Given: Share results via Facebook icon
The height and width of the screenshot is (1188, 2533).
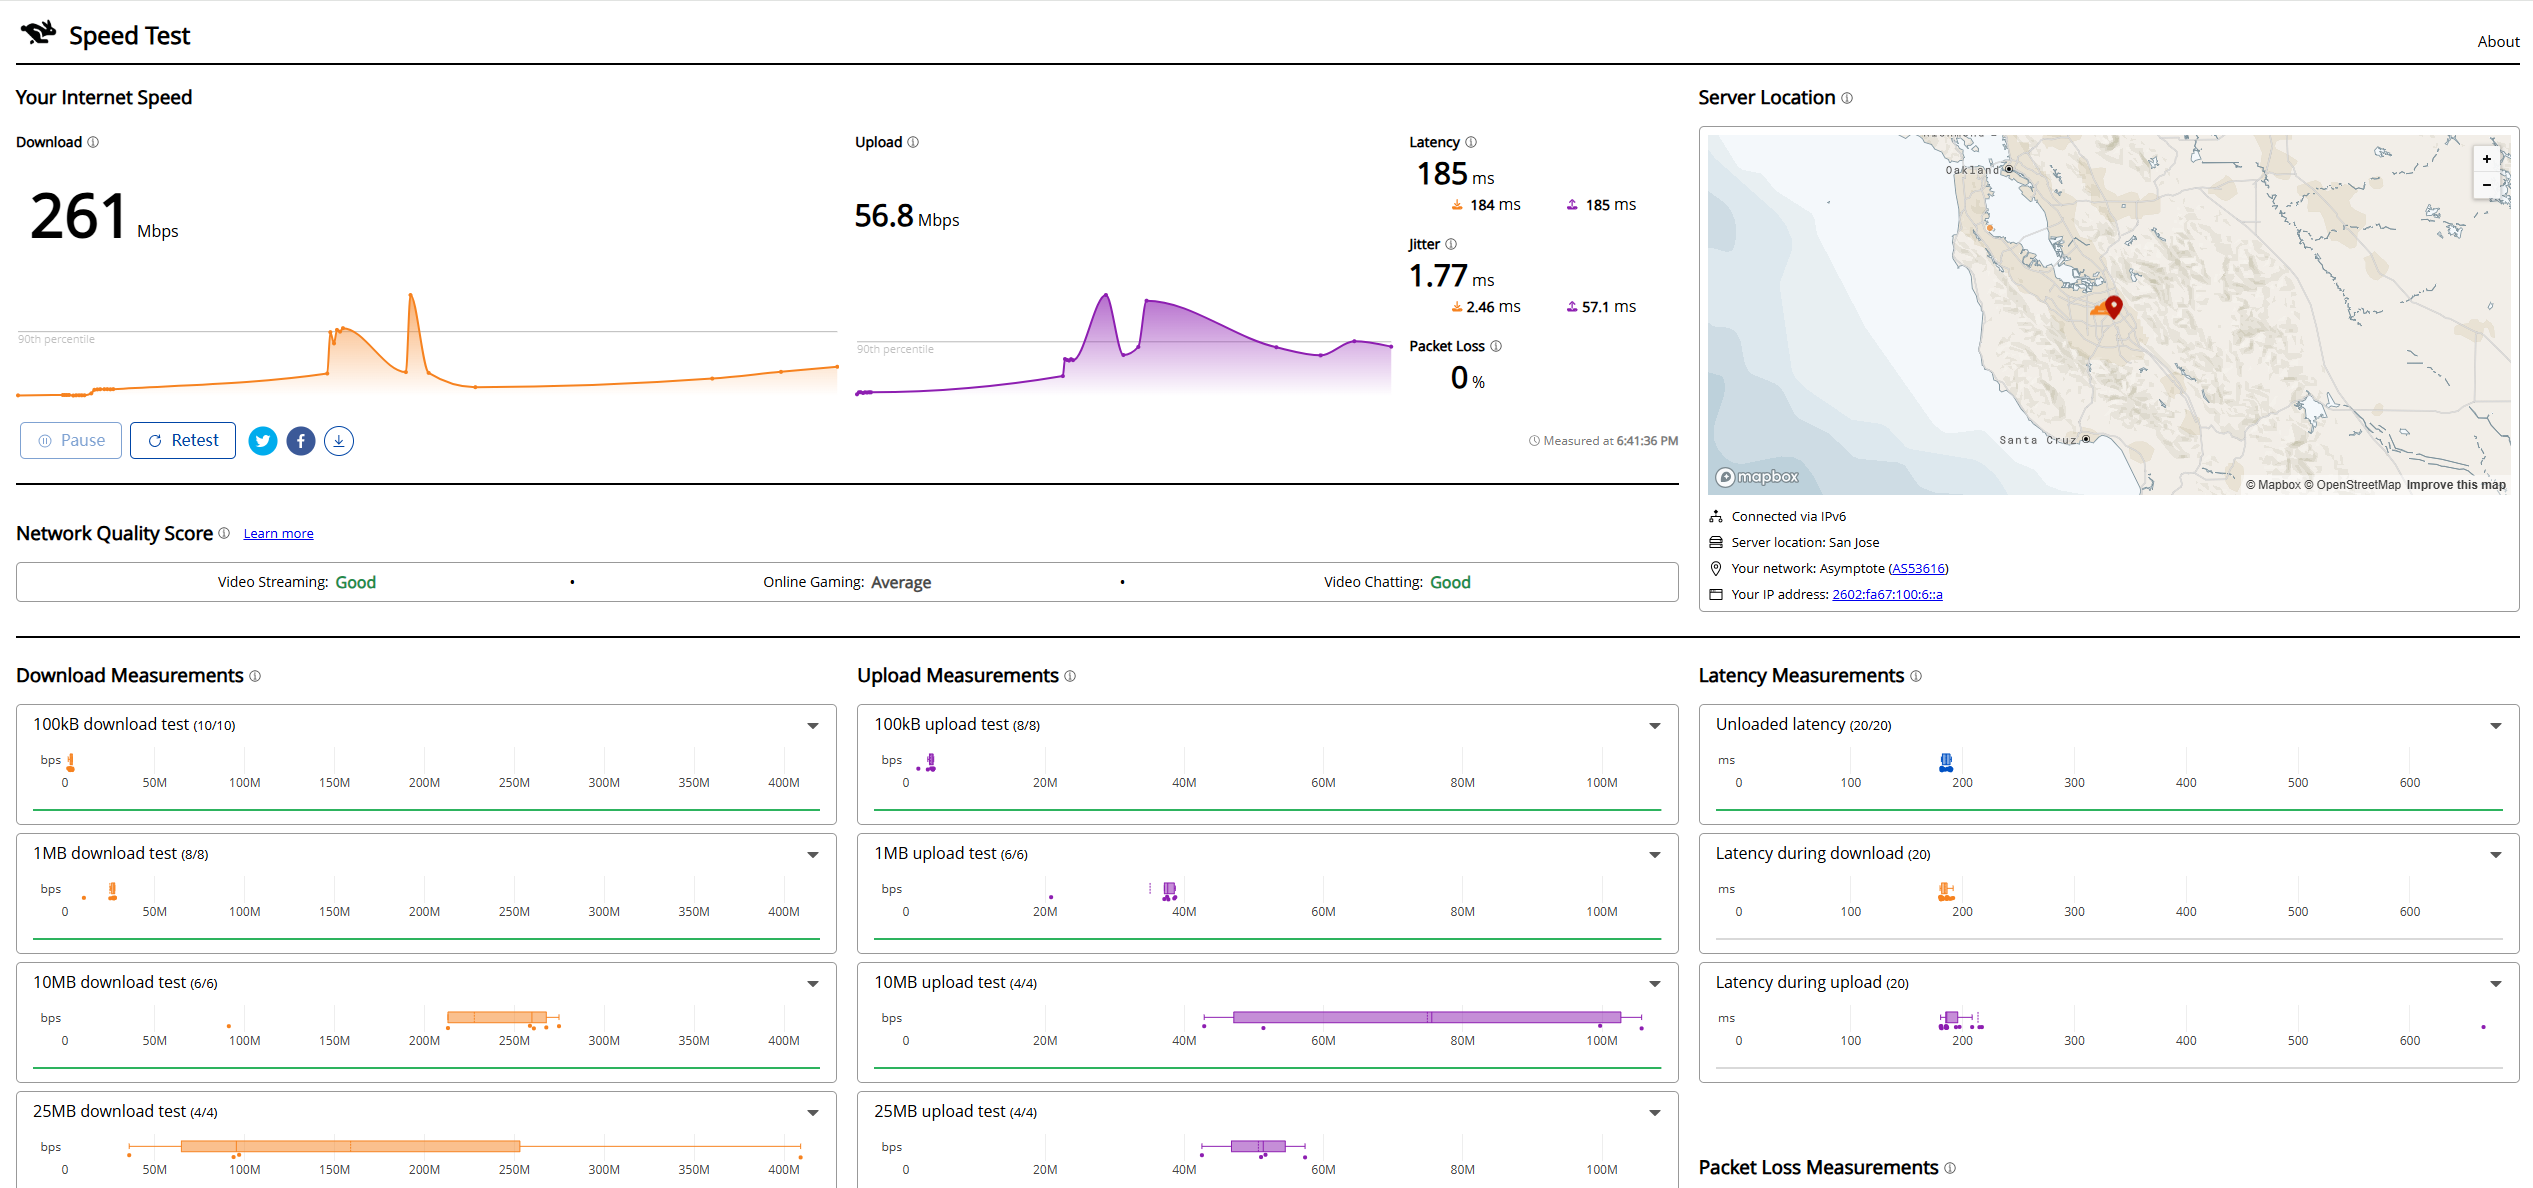Looking at the screenshot, I should [301, 441].
